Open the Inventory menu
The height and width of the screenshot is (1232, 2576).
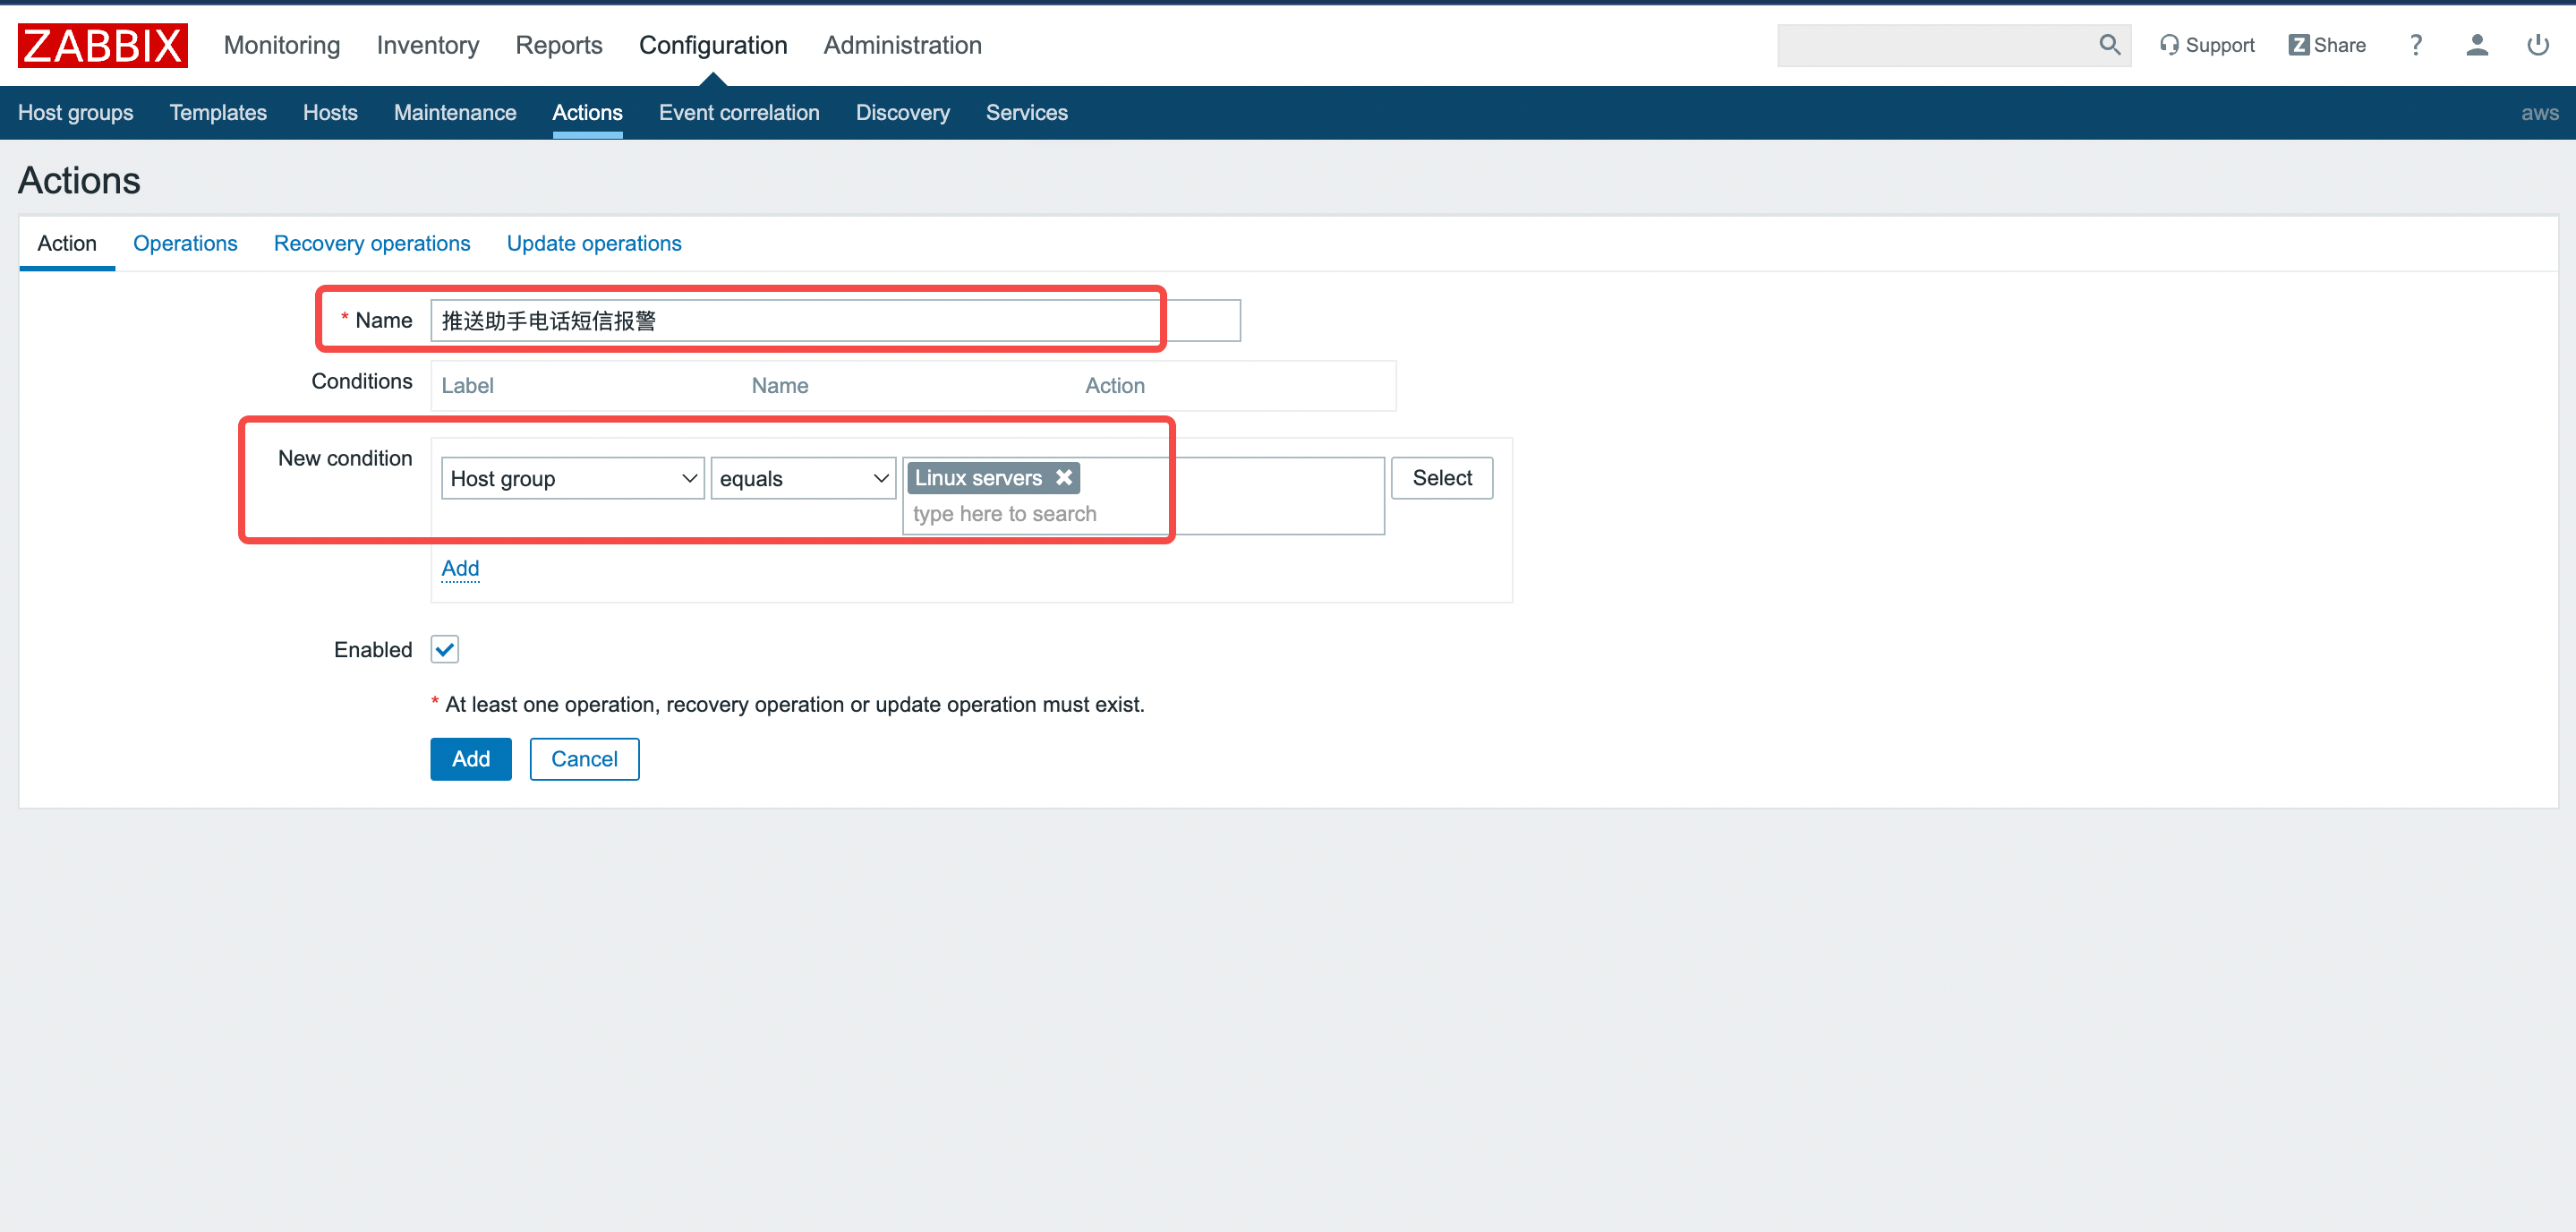(428, 45)
